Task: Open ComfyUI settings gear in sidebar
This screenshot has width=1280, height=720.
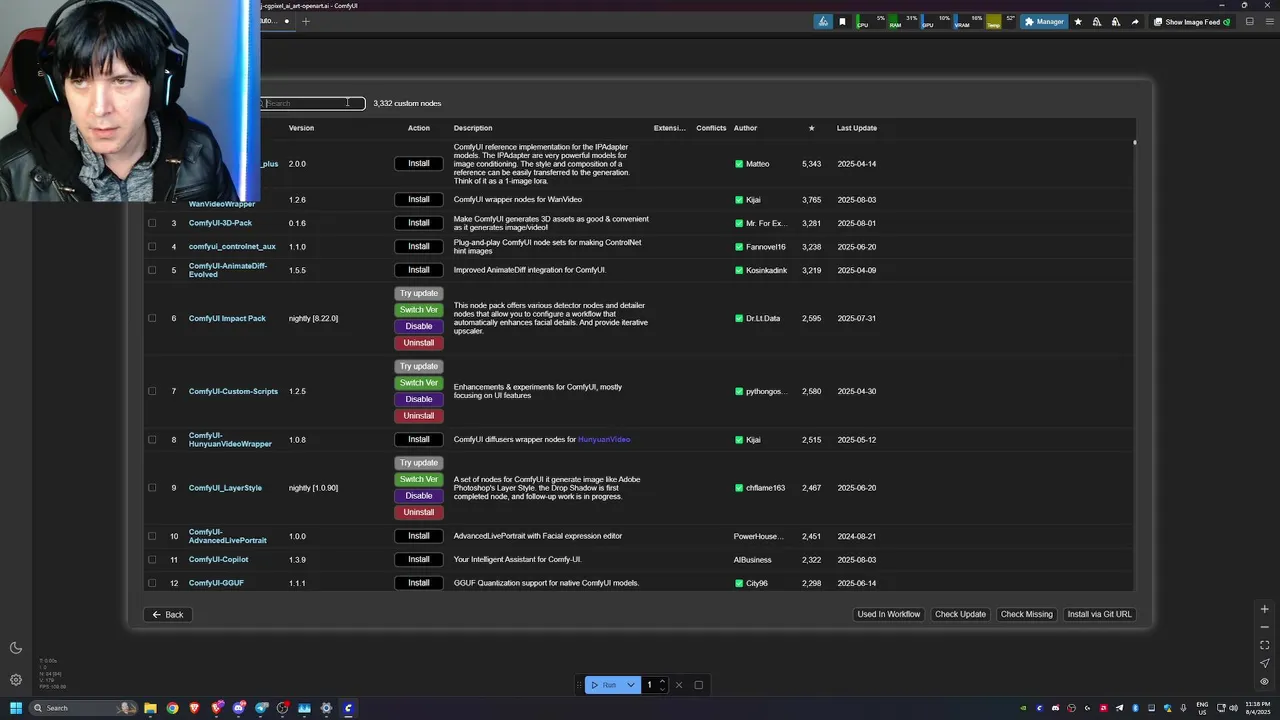Action: 16,680
